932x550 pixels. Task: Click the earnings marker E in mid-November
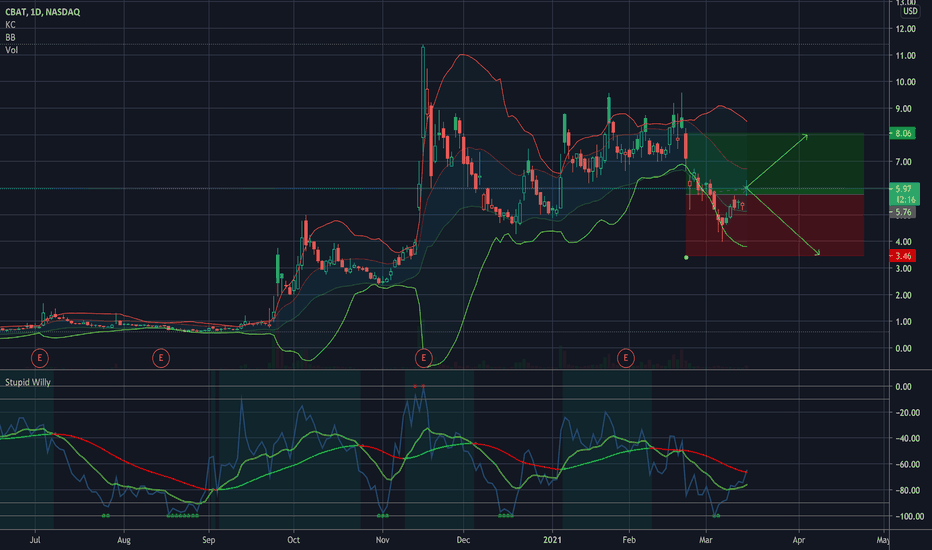pyautogui.click(x=423, y=358)
